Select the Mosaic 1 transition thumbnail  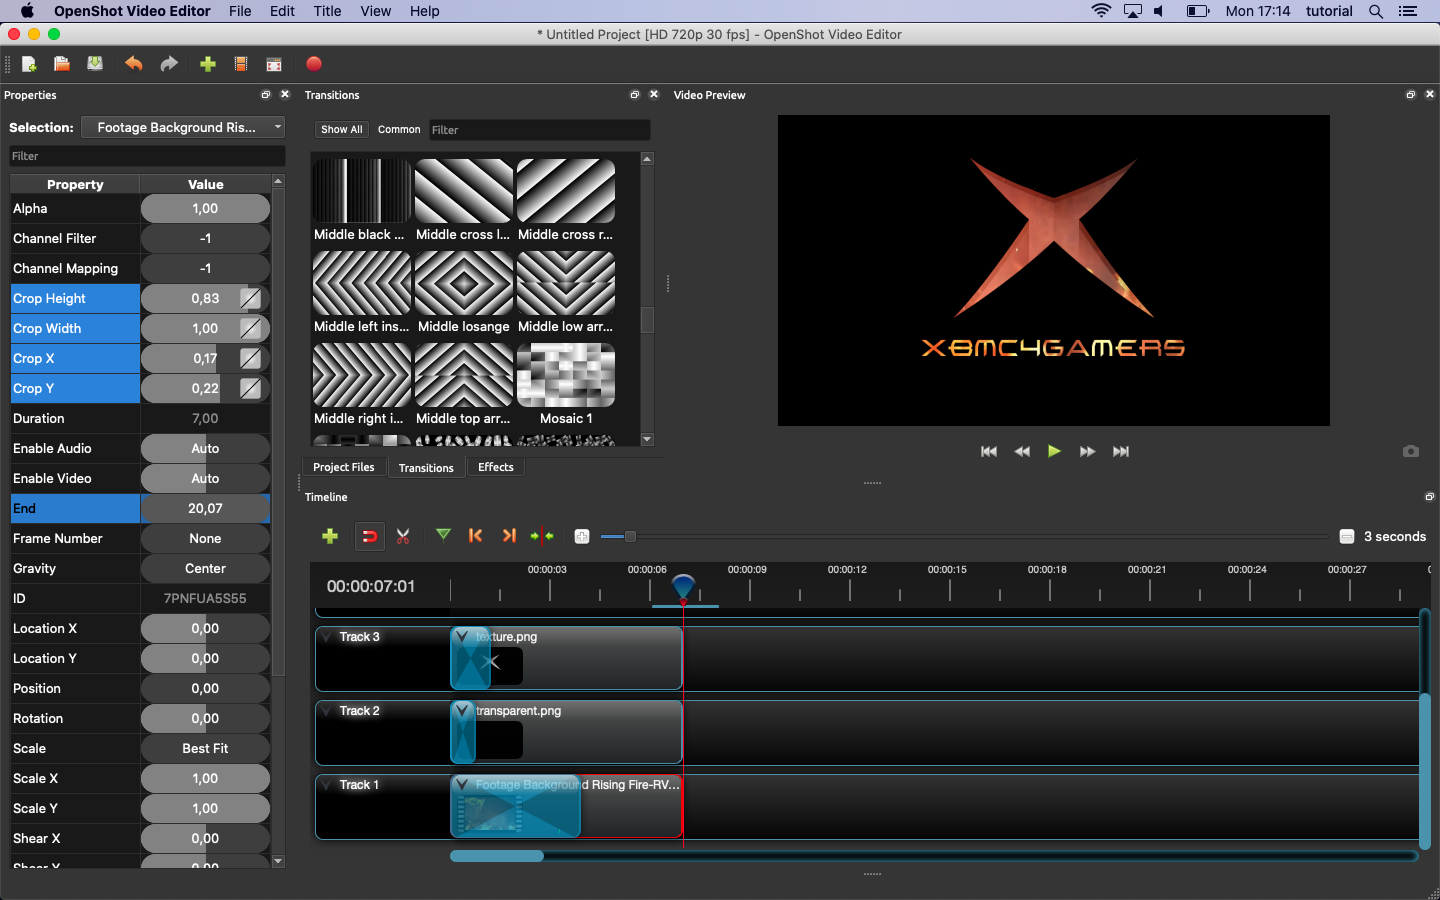[566, 376]
